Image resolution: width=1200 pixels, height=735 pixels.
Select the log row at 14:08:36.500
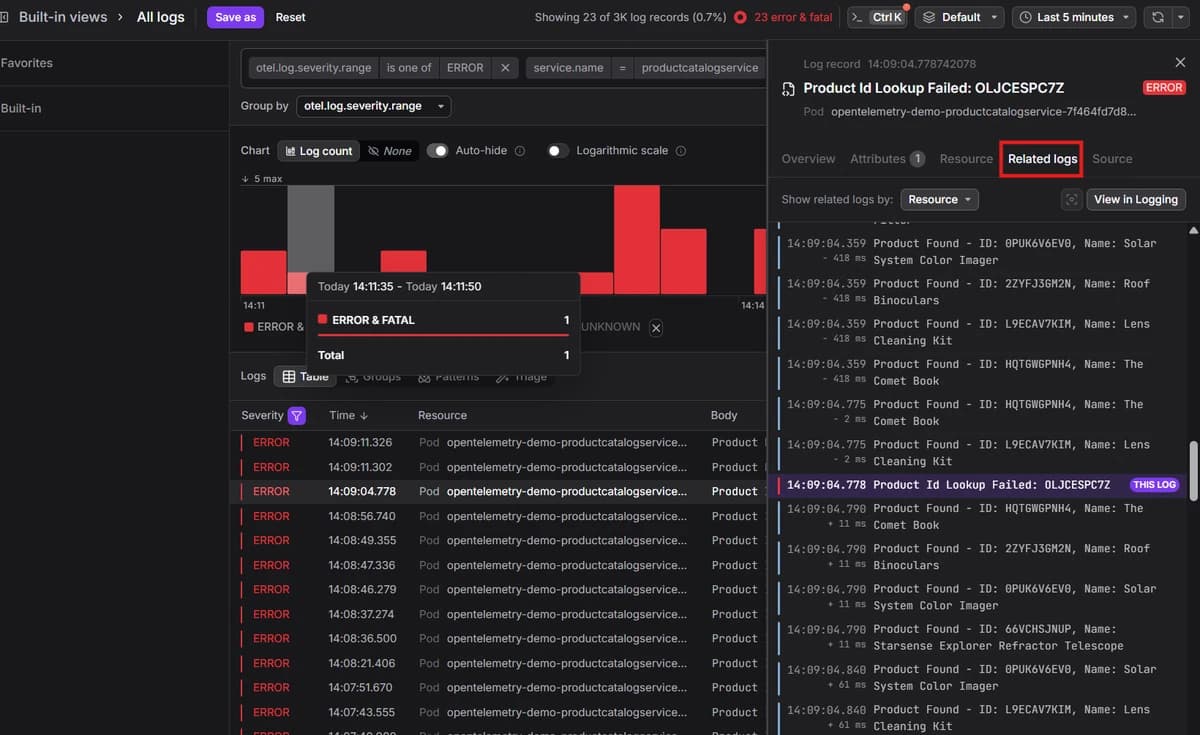pos(498,638)
